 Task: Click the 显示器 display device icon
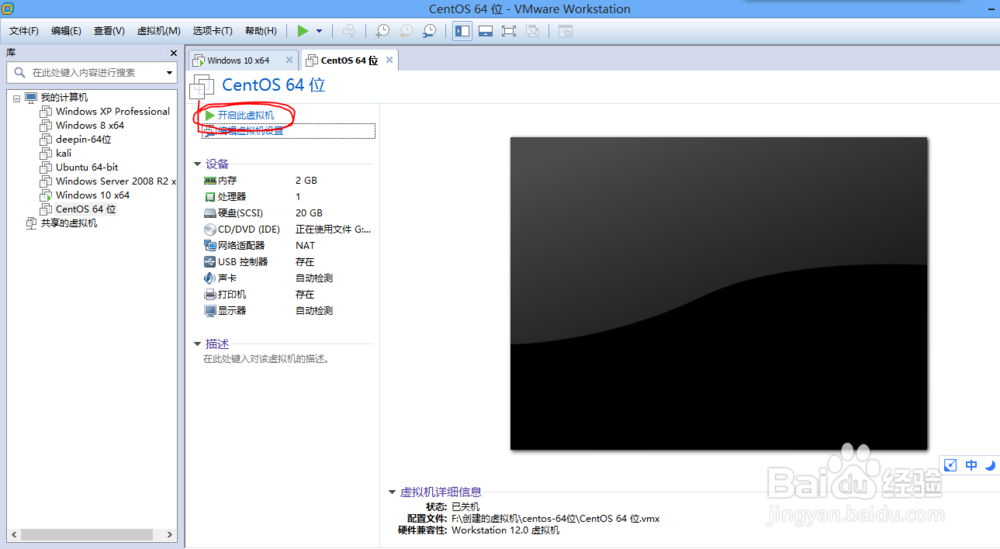click(210, 311)
